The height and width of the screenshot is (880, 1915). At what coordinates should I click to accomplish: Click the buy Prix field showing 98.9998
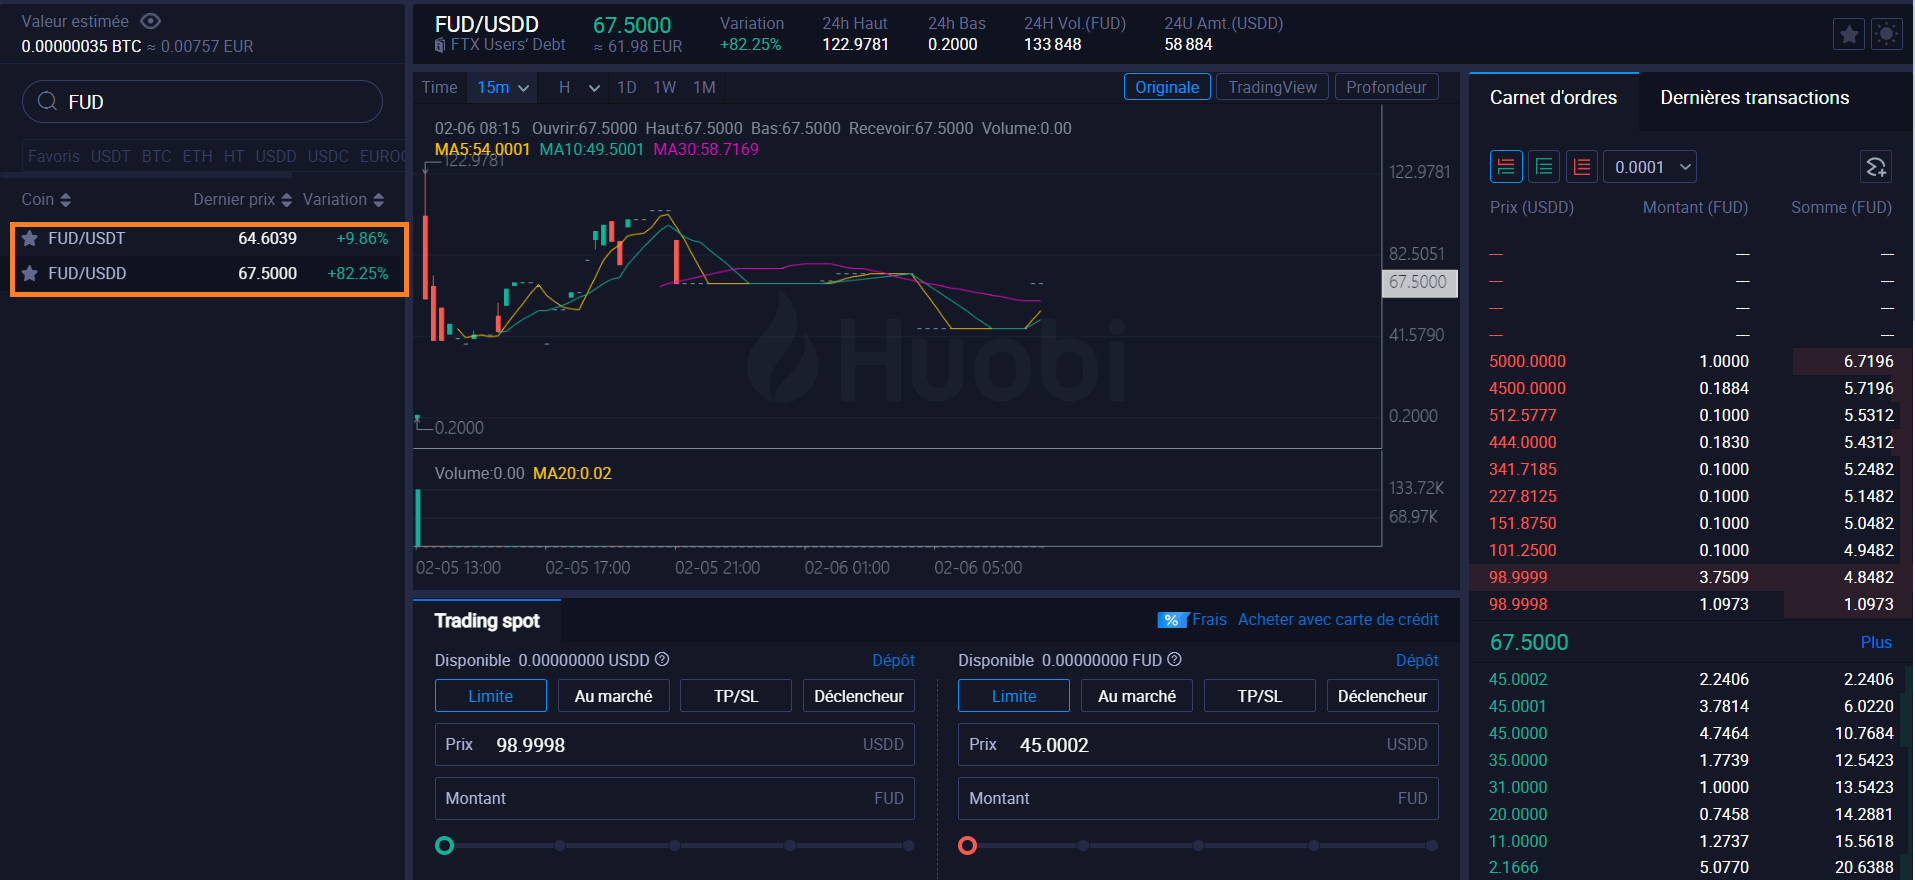point(675,745)
